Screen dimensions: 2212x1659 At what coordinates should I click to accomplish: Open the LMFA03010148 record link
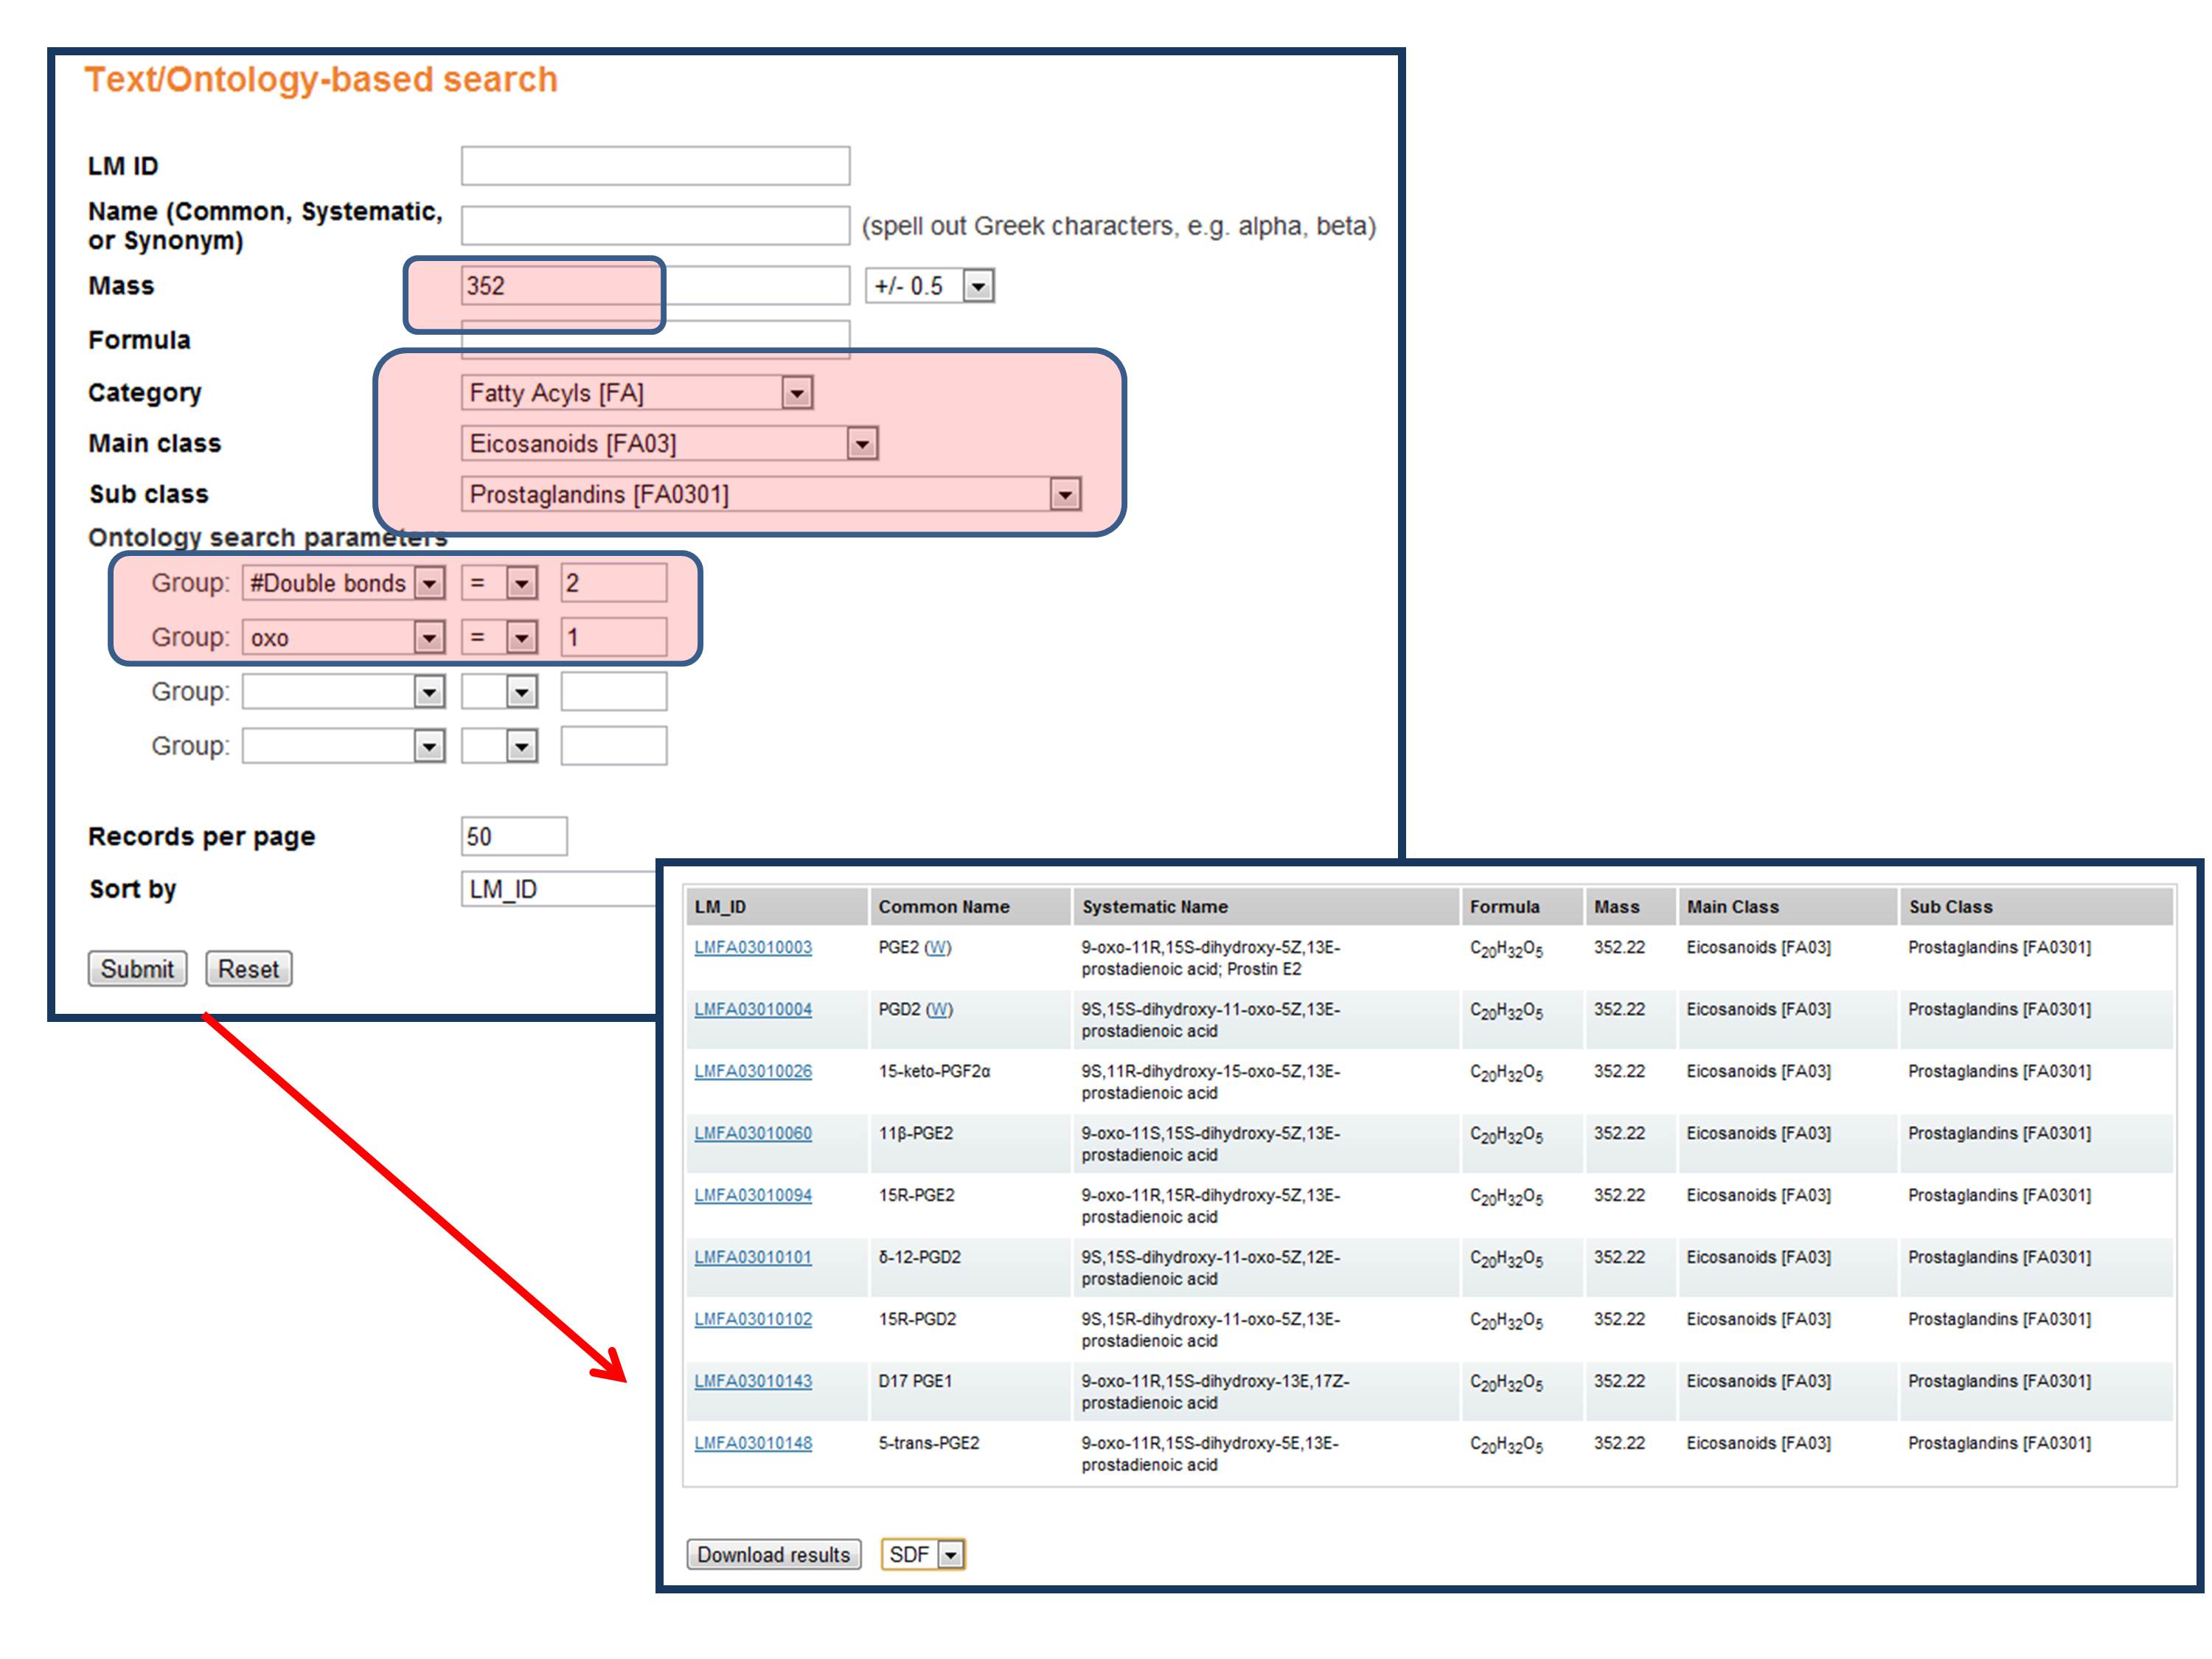[x=753, y=1443]
